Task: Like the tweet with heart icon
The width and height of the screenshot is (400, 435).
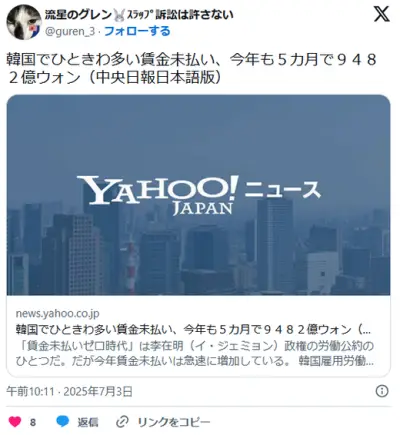Action: pos(15,422)
